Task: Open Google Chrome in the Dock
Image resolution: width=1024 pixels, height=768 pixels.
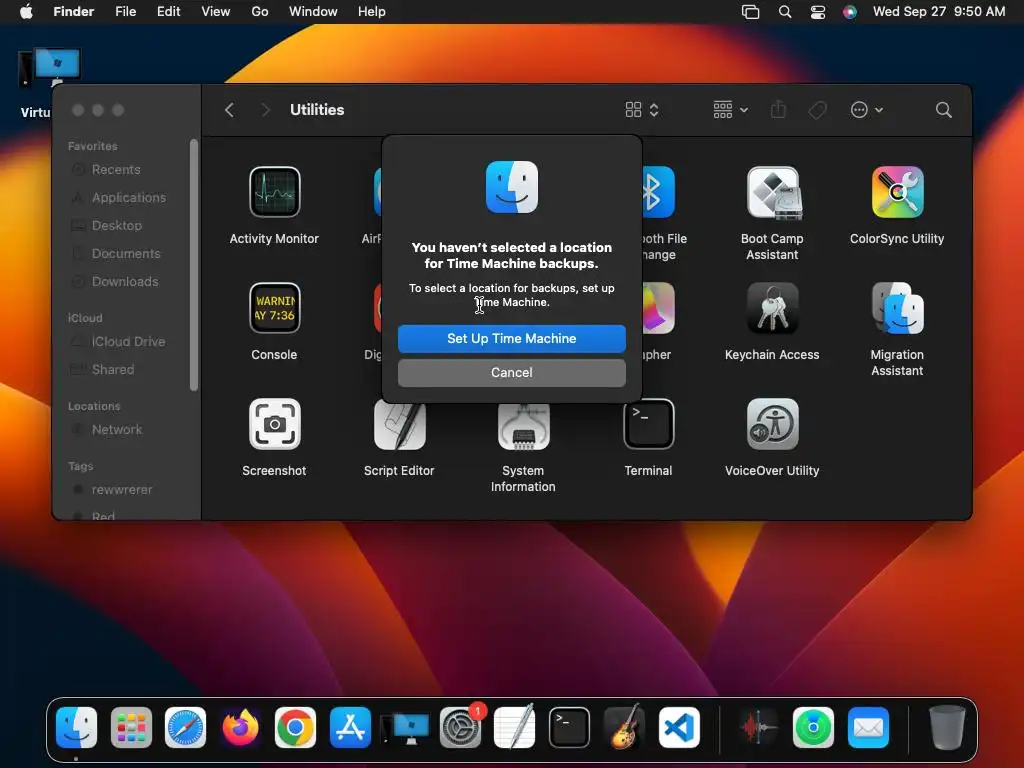Action: (x=295, y=728)
